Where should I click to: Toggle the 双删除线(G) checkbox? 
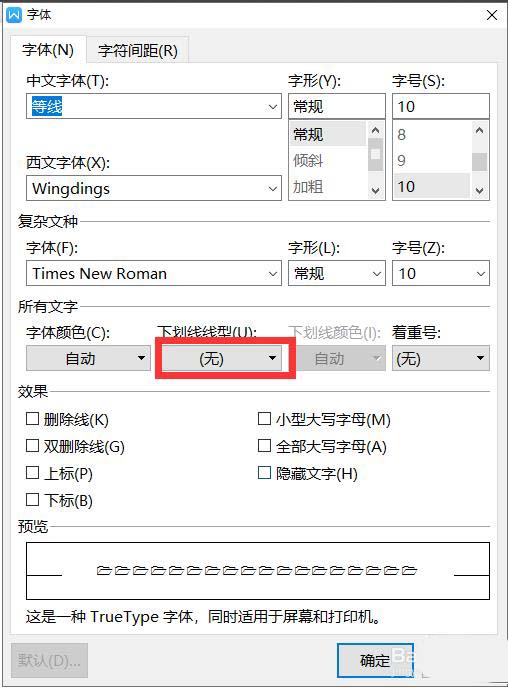coord(32,446)
